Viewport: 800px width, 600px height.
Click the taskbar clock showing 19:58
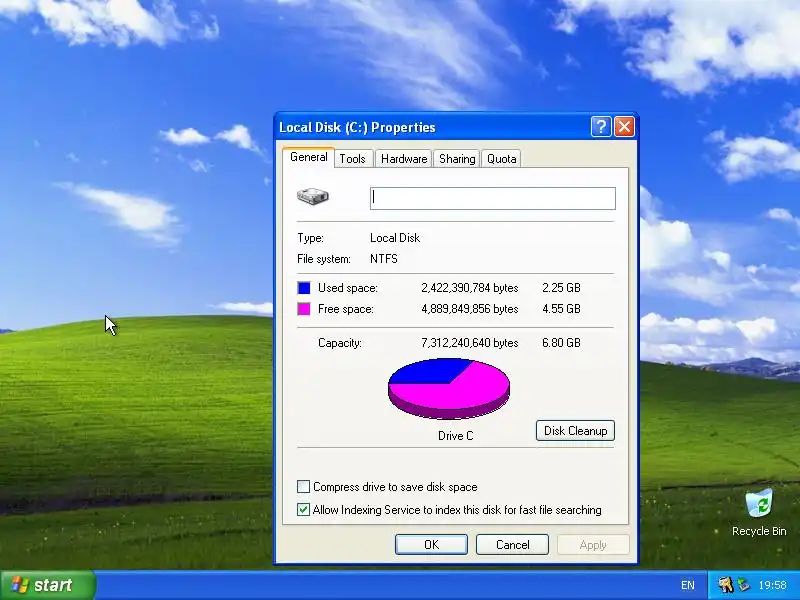click(772, 585)
